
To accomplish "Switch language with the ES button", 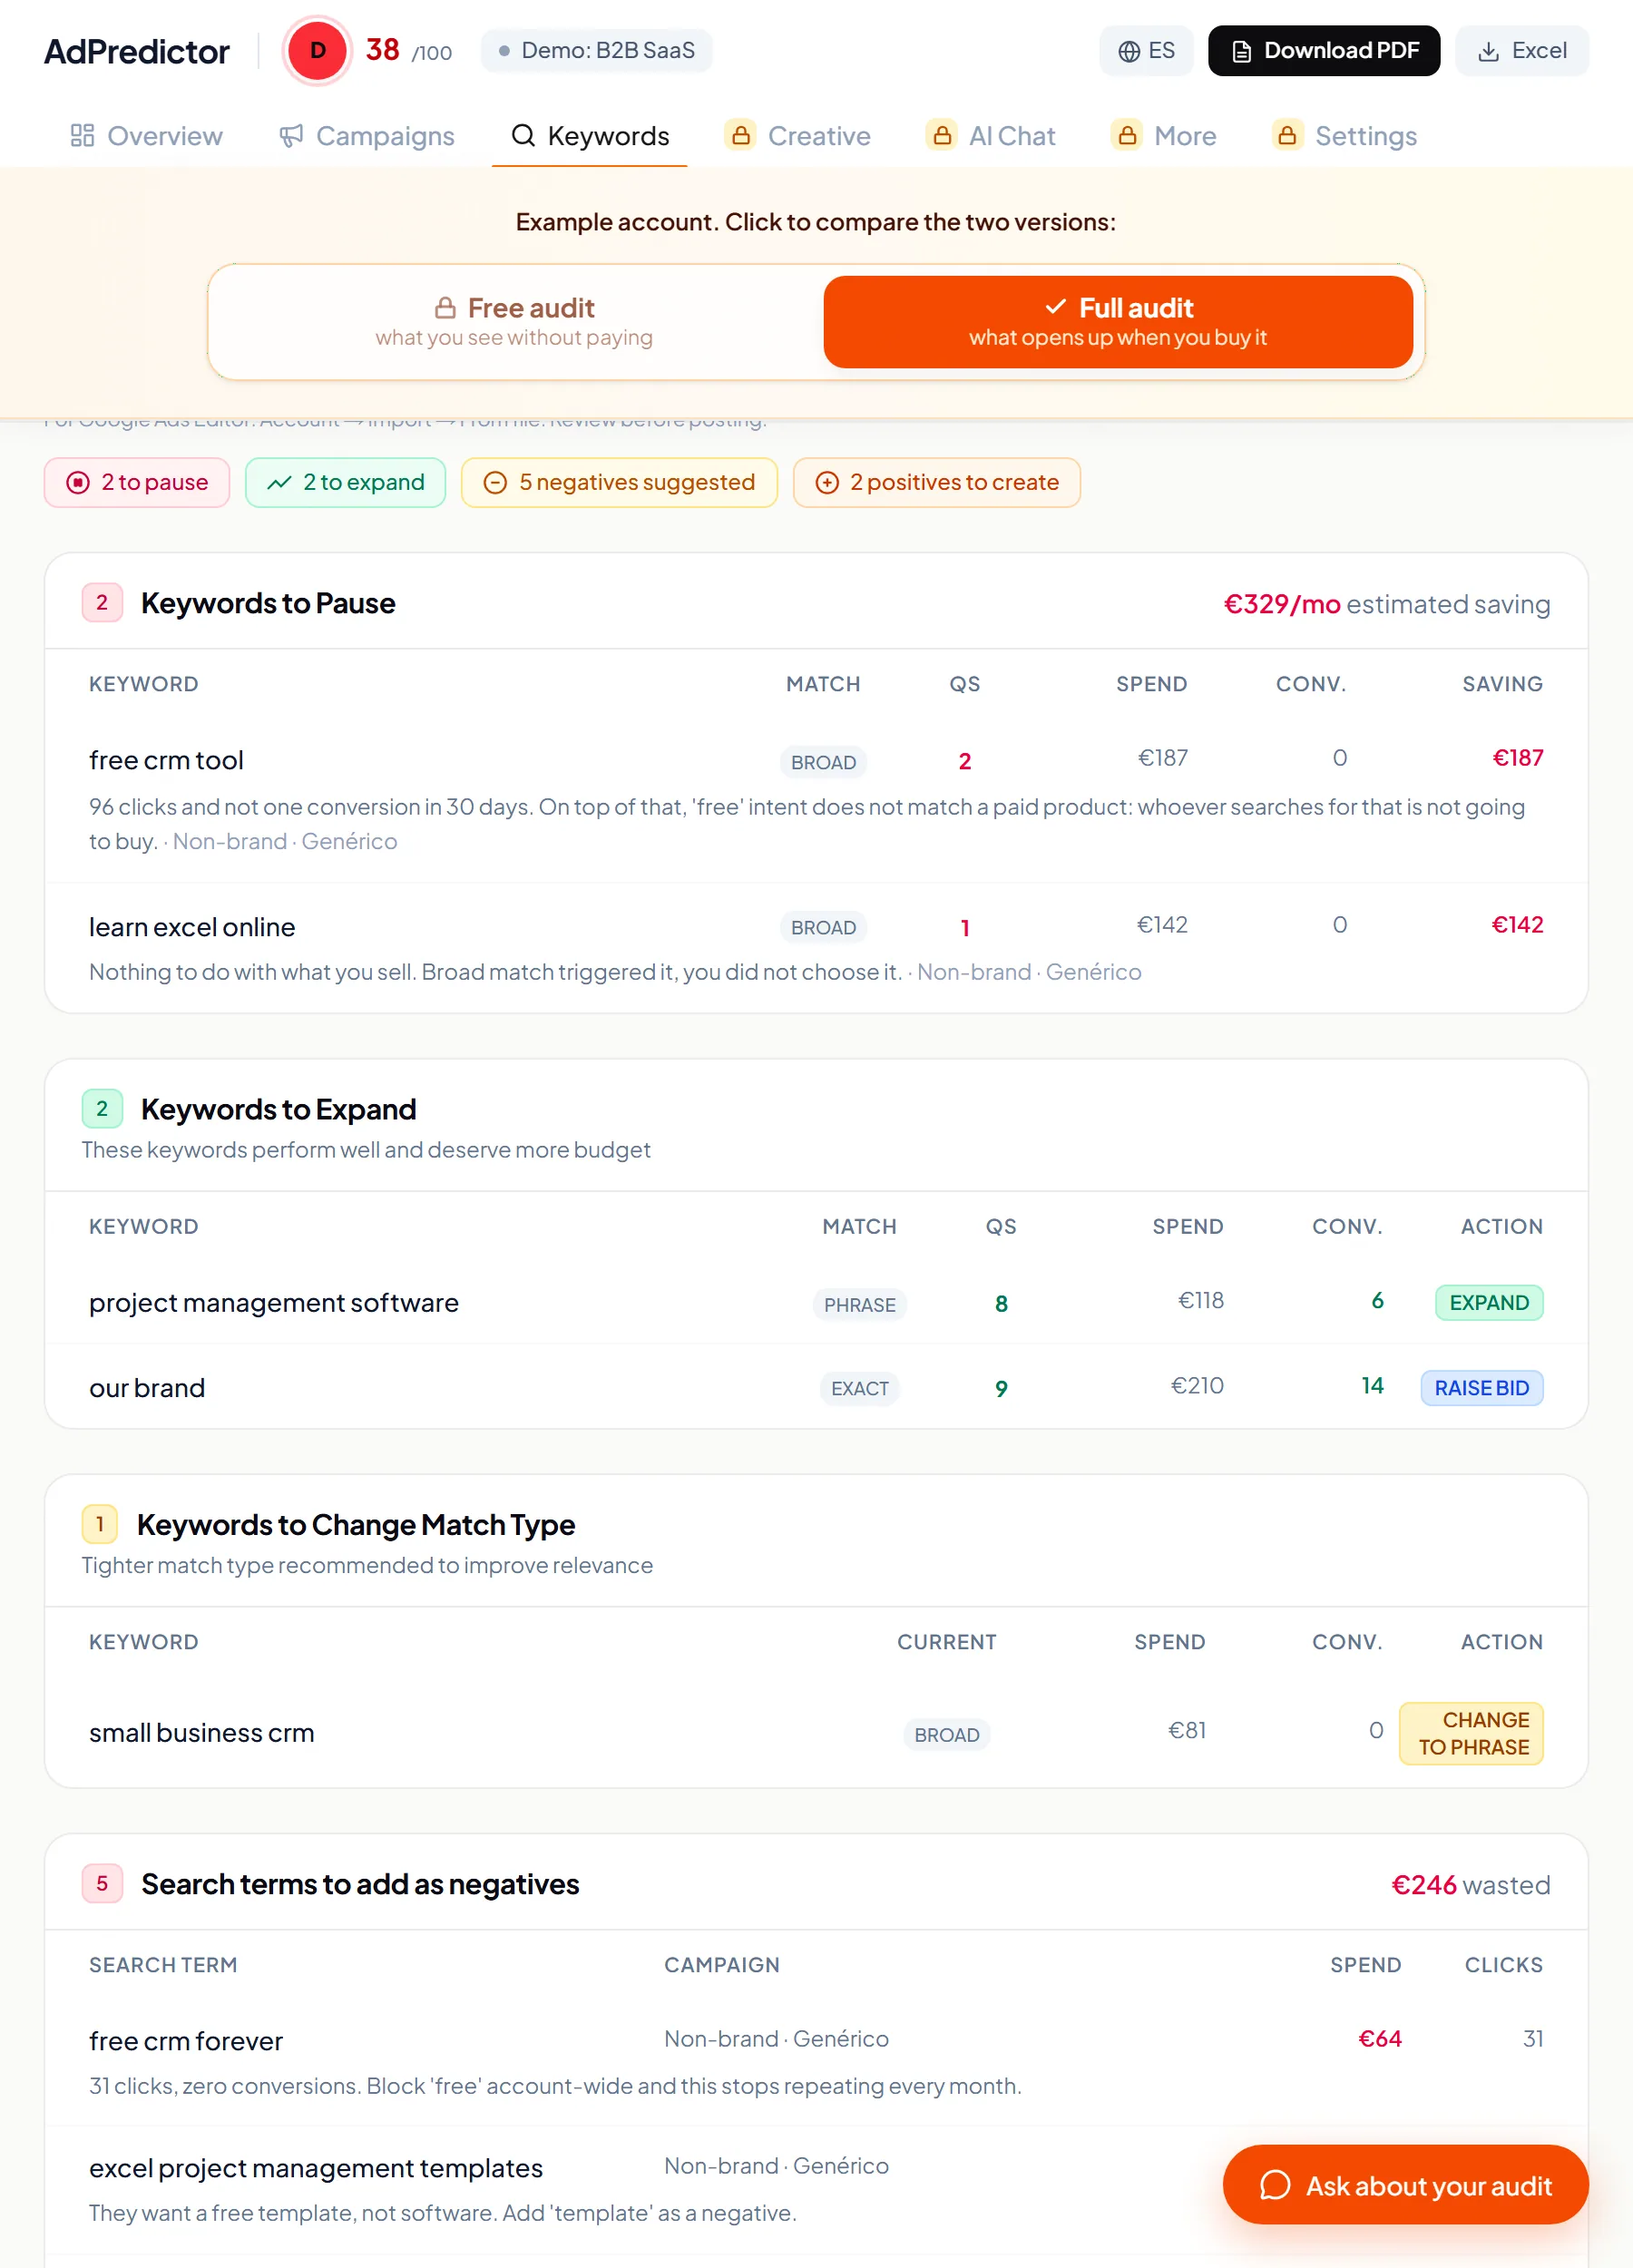I will [x=1146, y=51].
